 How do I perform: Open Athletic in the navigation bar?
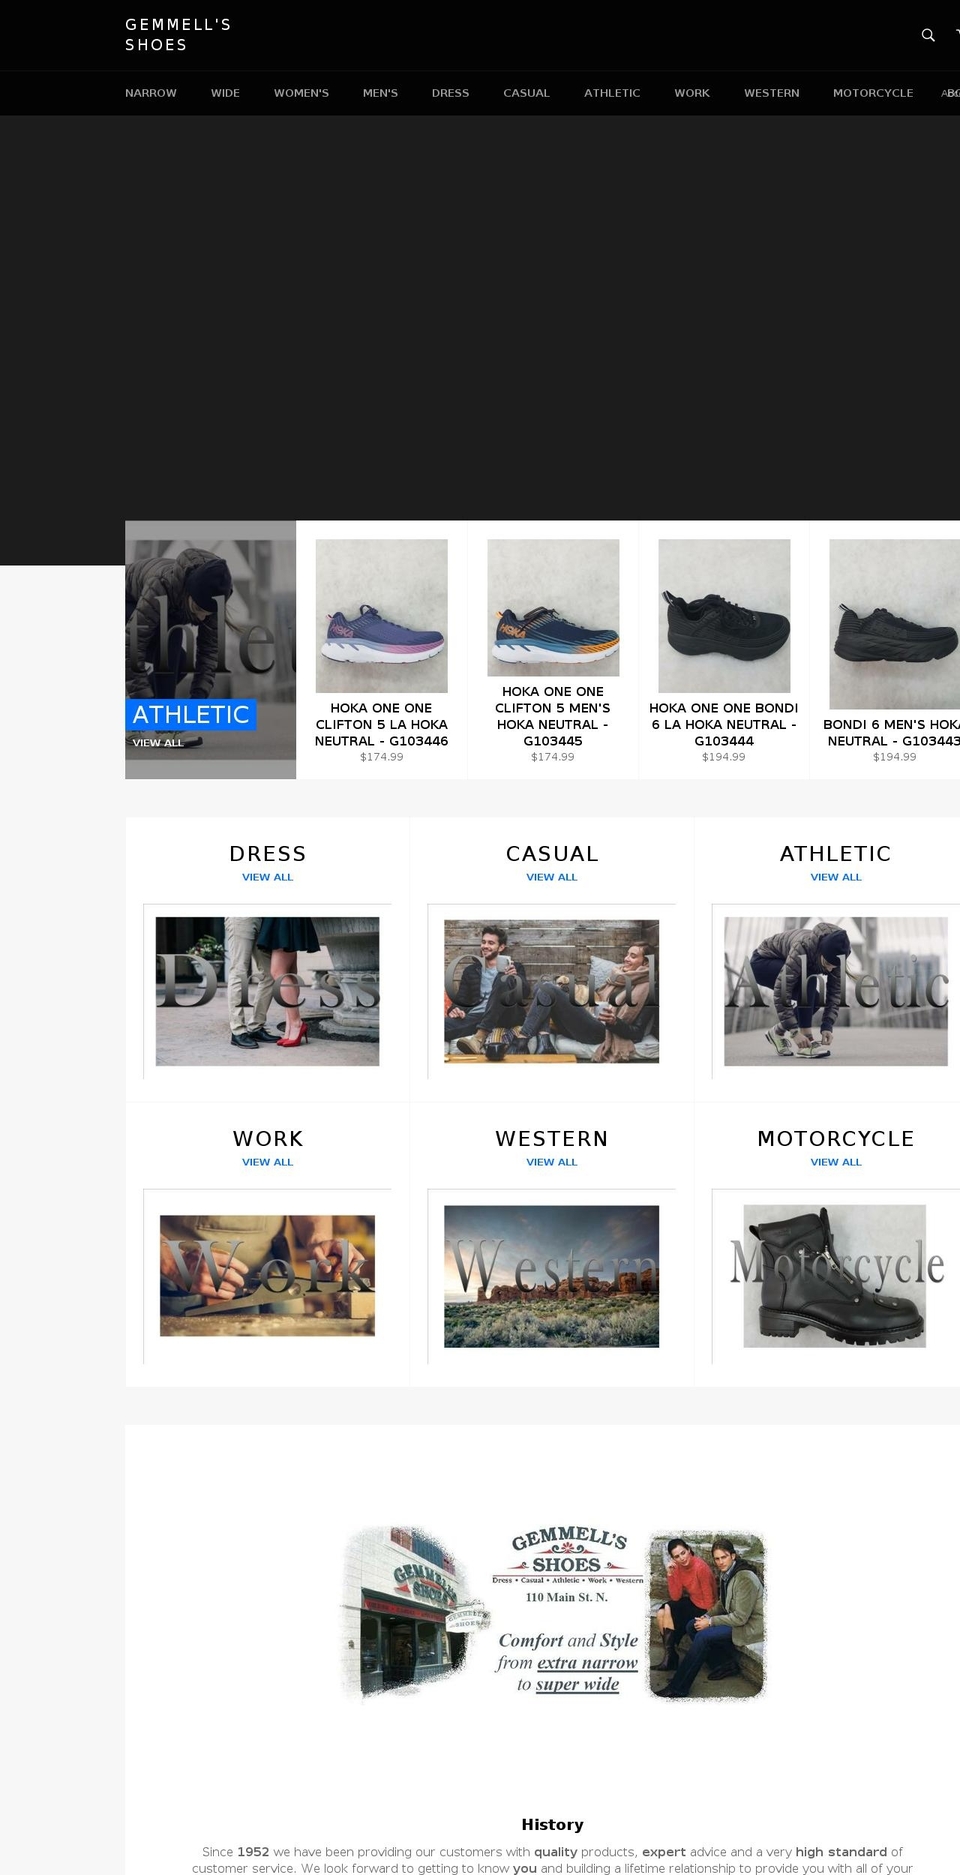click(x=612, y=93)
